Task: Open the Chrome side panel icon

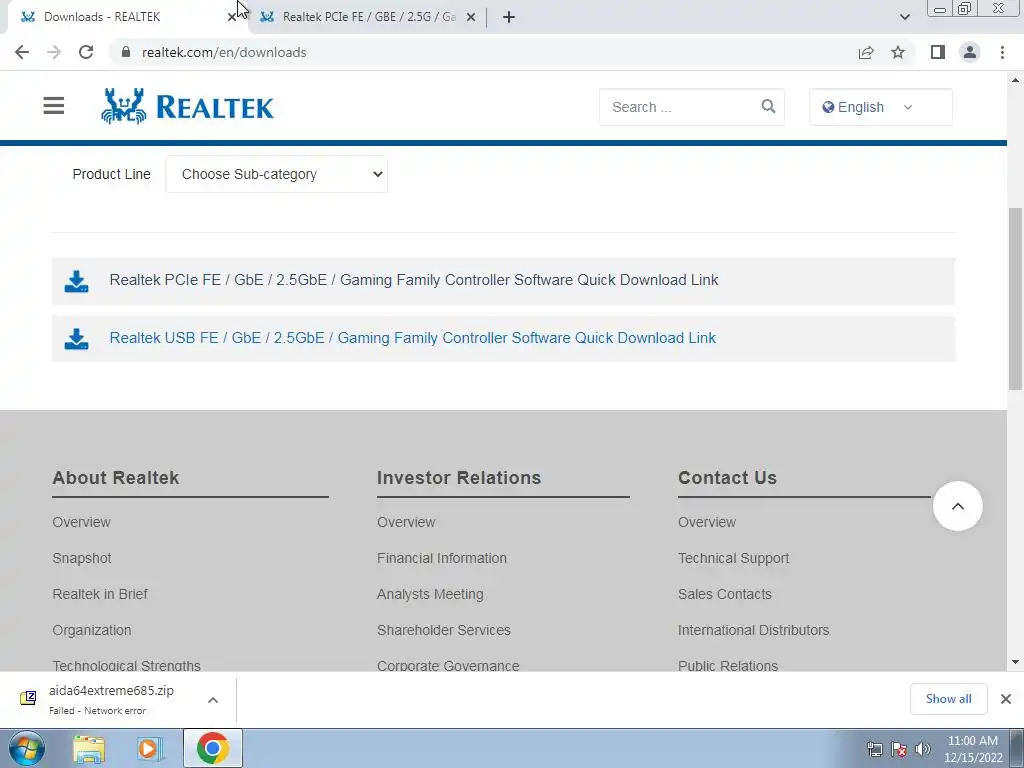Action: [938, 52]
